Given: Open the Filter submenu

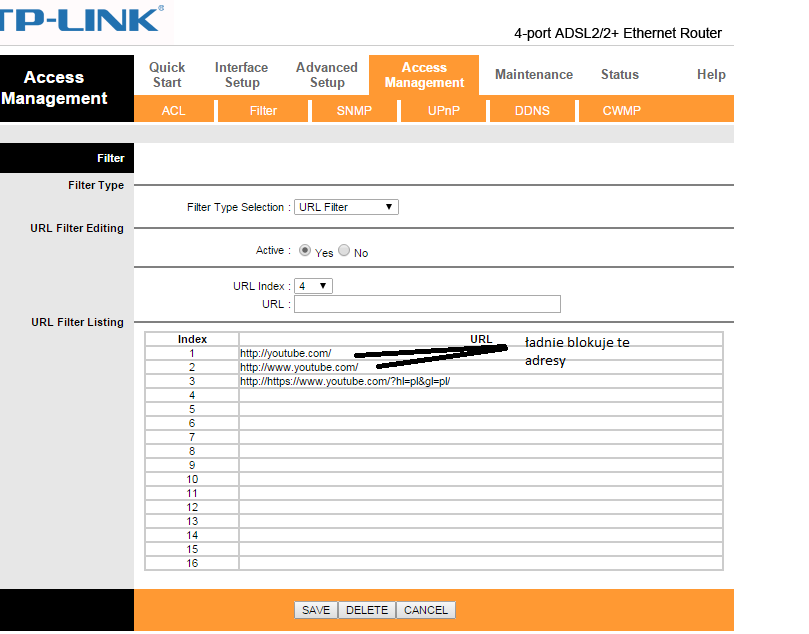Looking at the screenshot, I should (x=263, y=110).
